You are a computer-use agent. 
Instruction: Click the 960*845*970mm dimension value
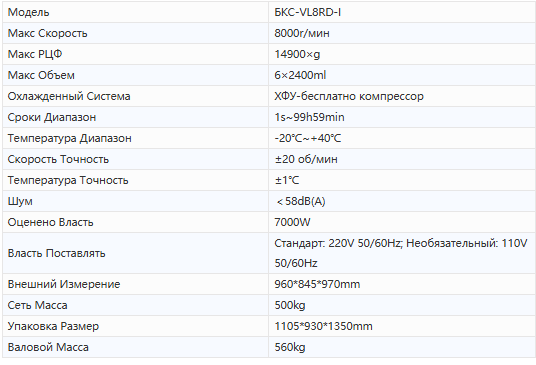click(317, 284)
